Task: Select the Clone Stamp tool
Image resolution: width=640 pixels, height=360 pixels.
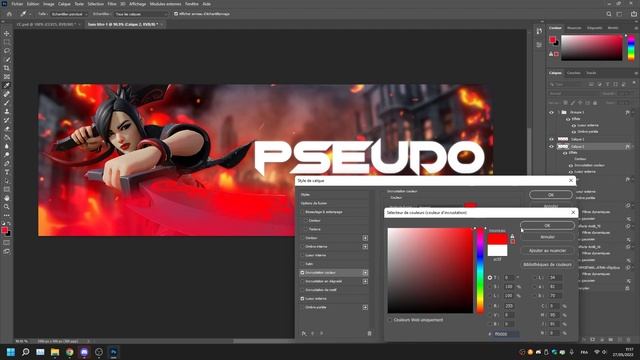Action: tap(7, 111)
